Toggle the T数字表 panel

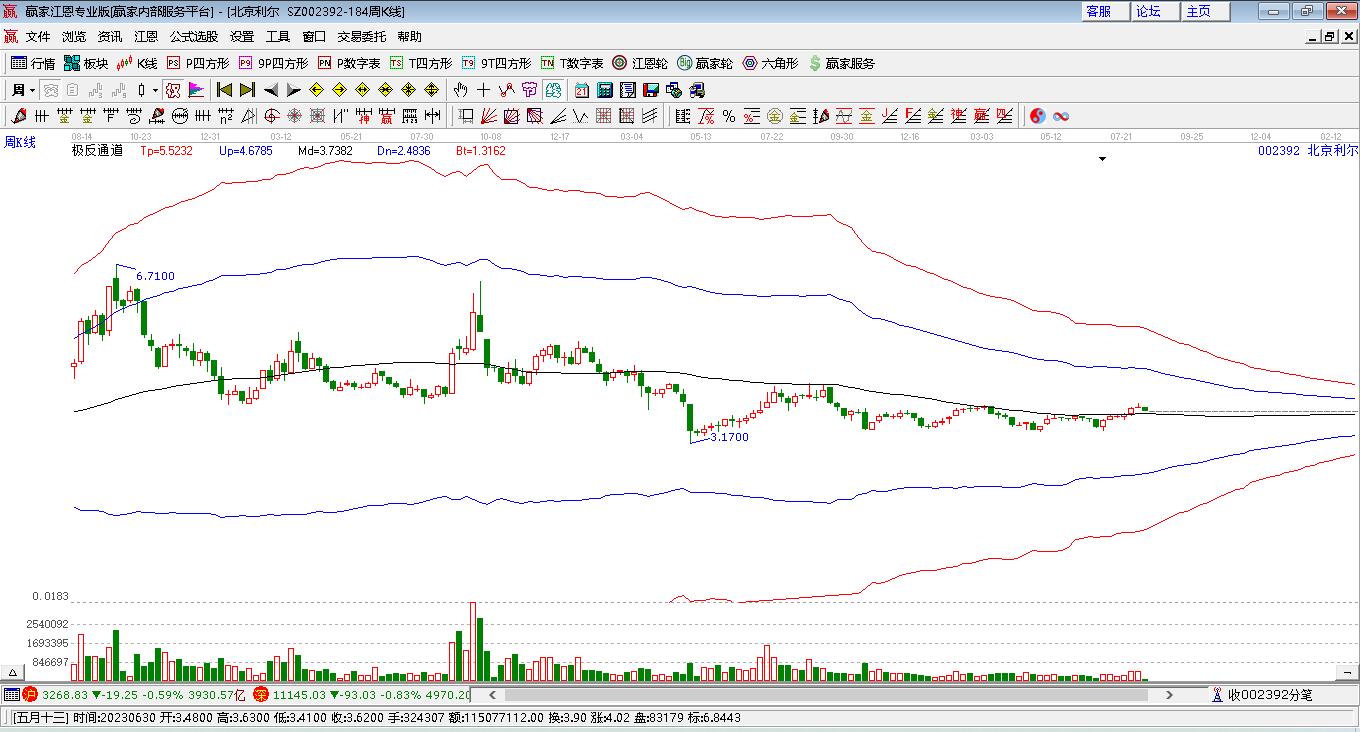click(572, 63)
